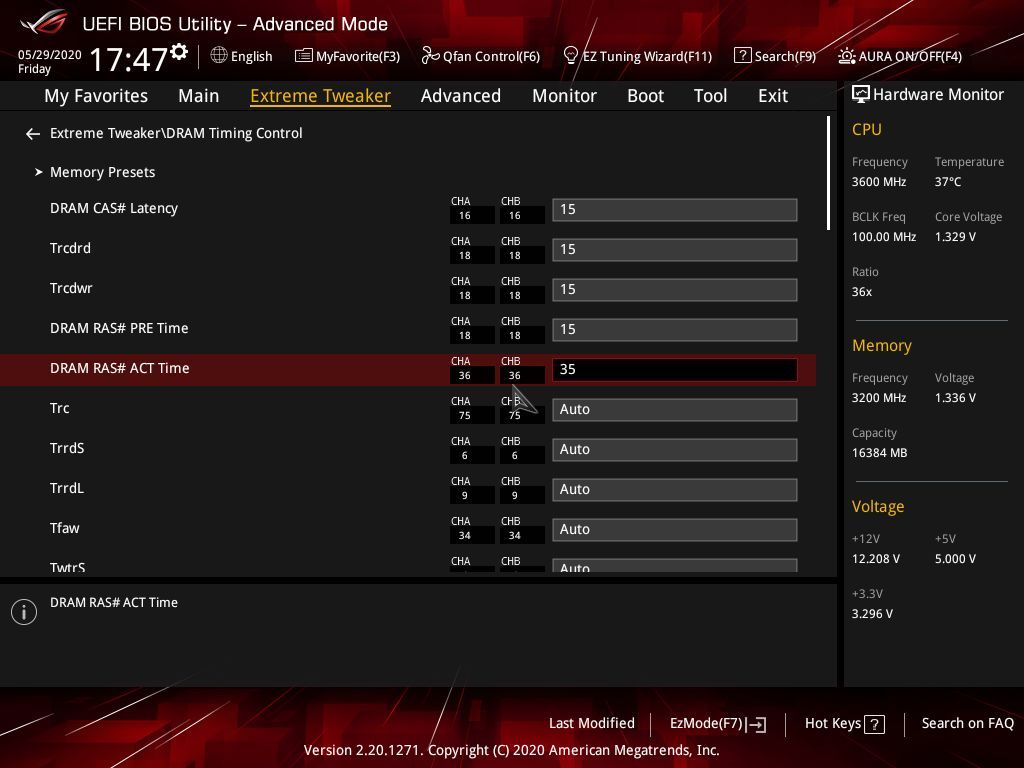The height and width of the screenshot is (768, 1024).
Task: Click EZ Tuning Wizard bulb icon
Action: coord(570,56)
